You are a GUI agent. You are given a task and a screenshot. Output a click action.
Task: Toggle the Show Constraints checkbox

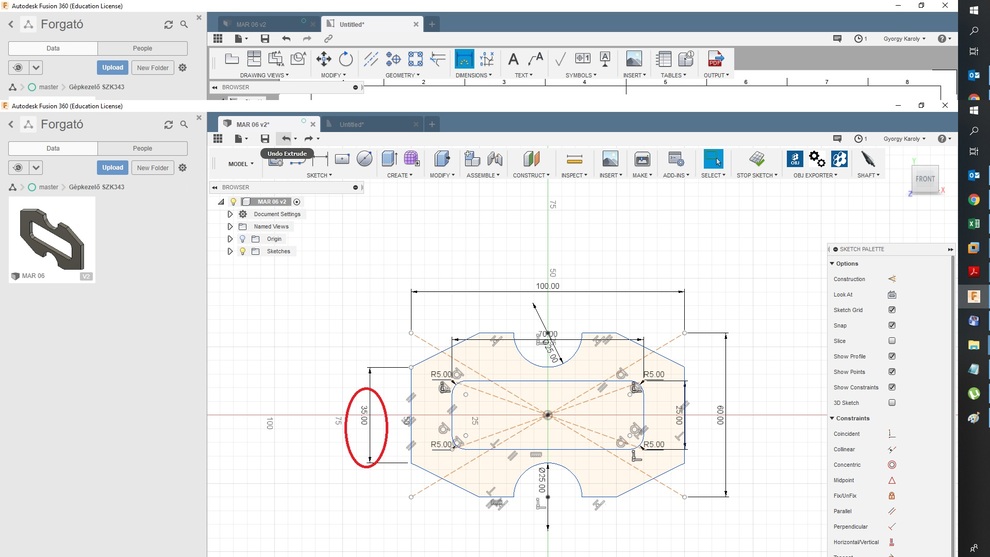(892, 387)
